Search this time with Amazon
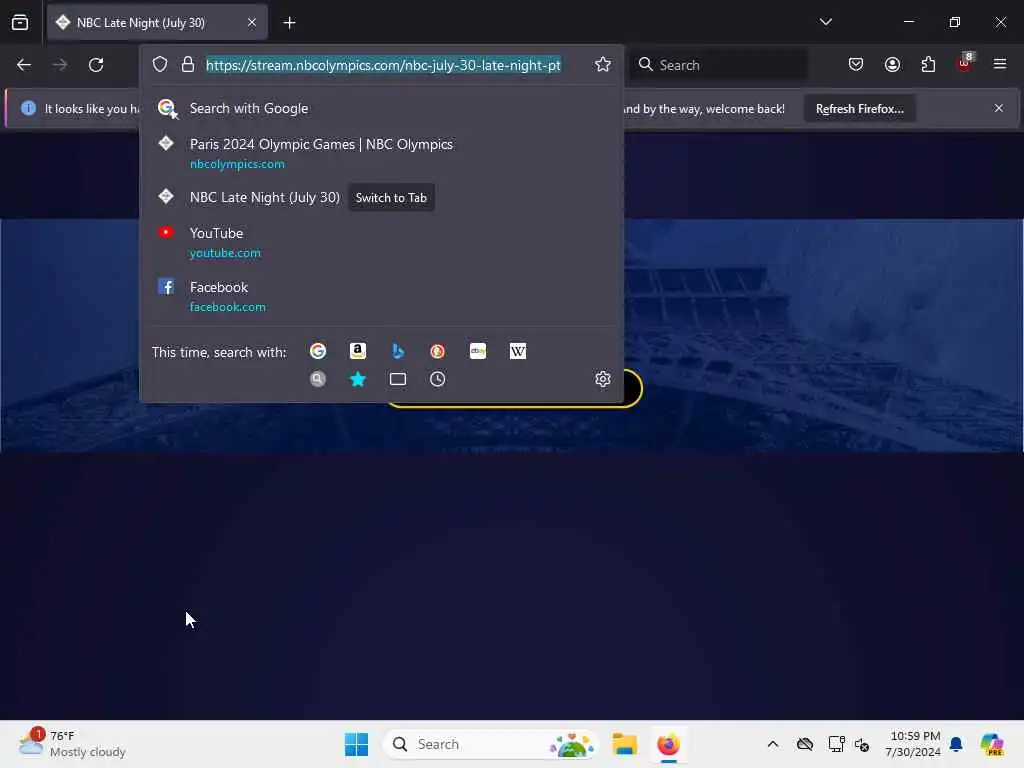Screen dimensions: 1024x768 point(358,351)
